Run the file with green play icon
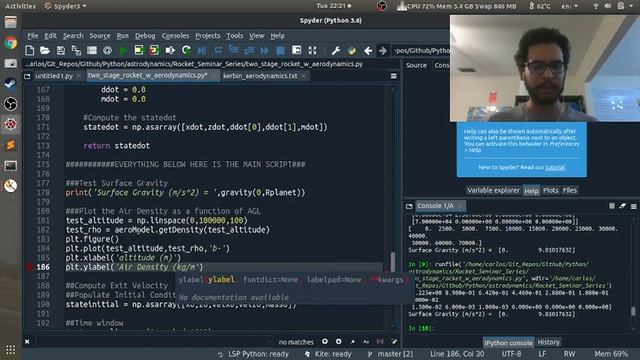 click(x=123, y=51)
